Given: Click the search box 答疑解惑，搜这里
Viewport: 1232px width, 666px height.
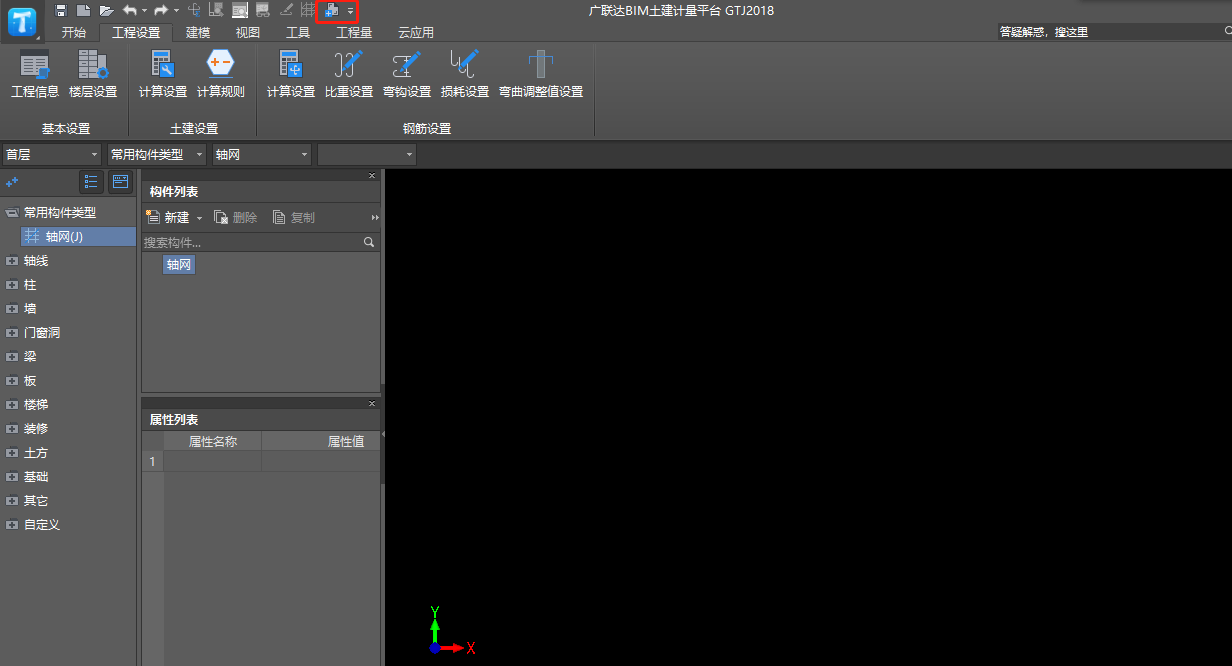Looking at the screenshot, I should pos(1114,32).
